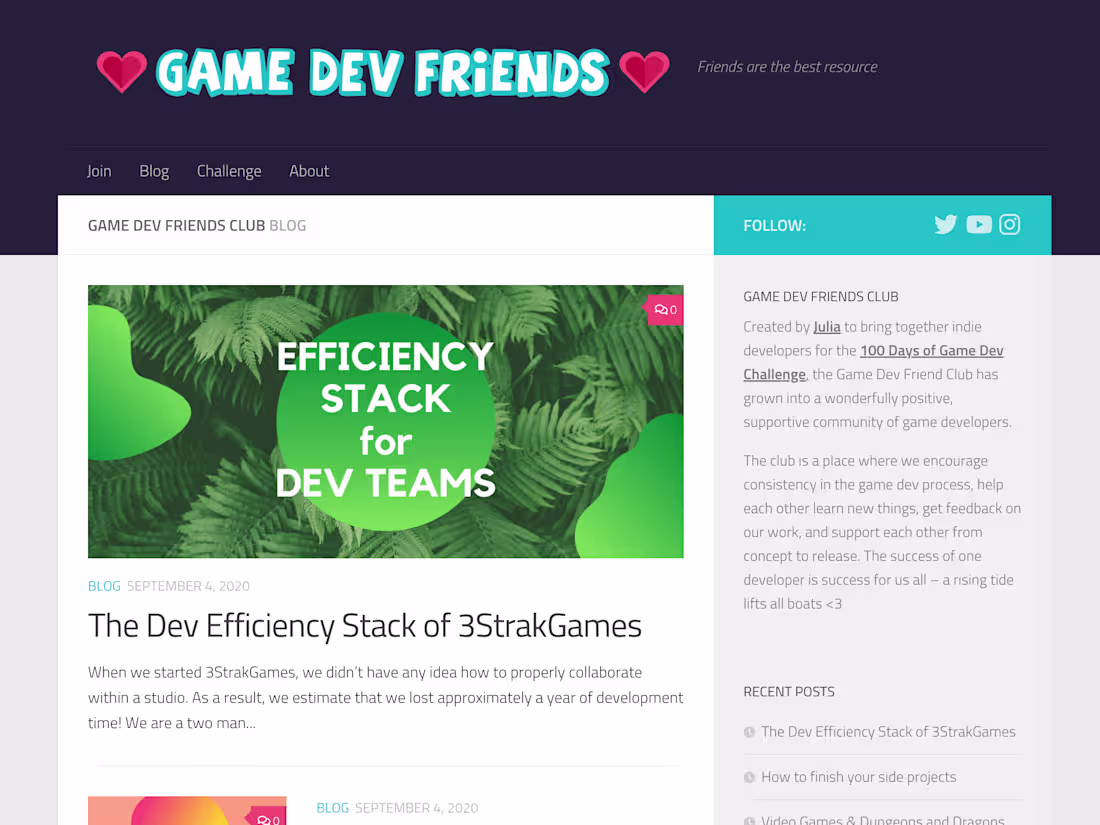Image resolution: width=1100 pixels, height=825 pixels.
Task: Click the BLOG category label under the featured image
Action: pyautogui.click(x=104, y=585)
